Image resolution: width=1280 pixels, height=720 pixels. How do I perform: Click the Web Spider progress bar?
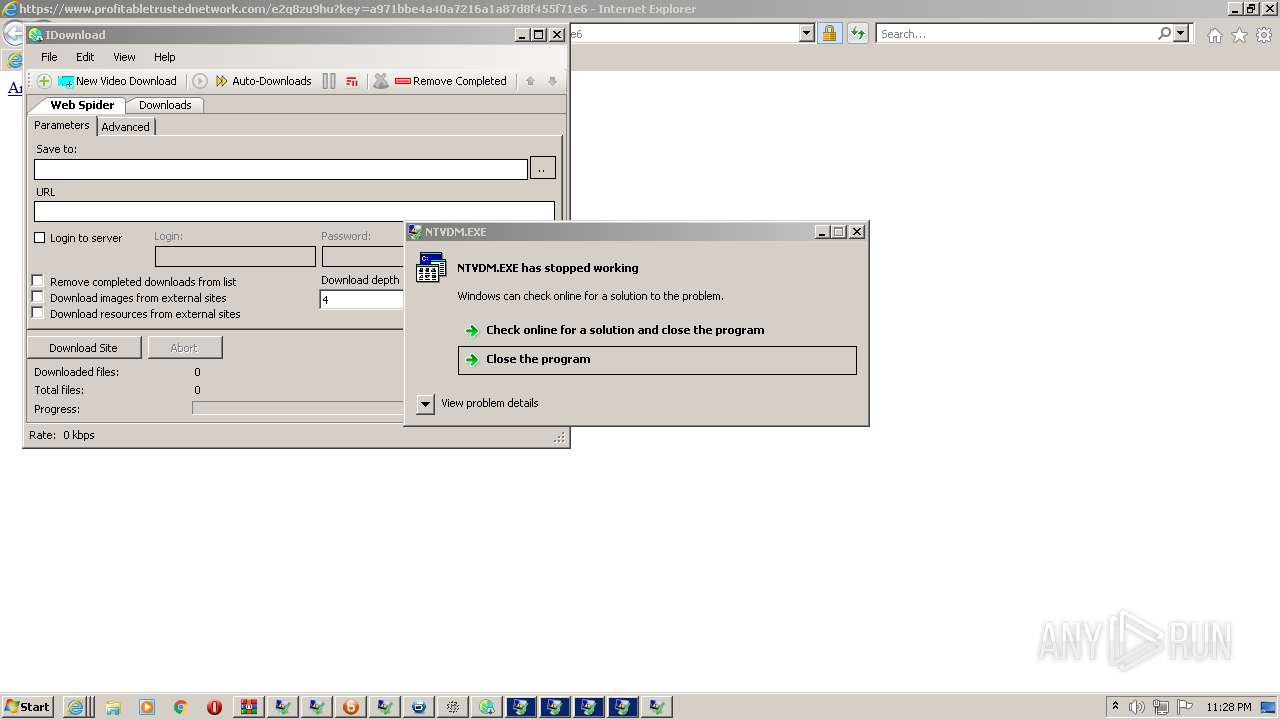tap(298, 408)
